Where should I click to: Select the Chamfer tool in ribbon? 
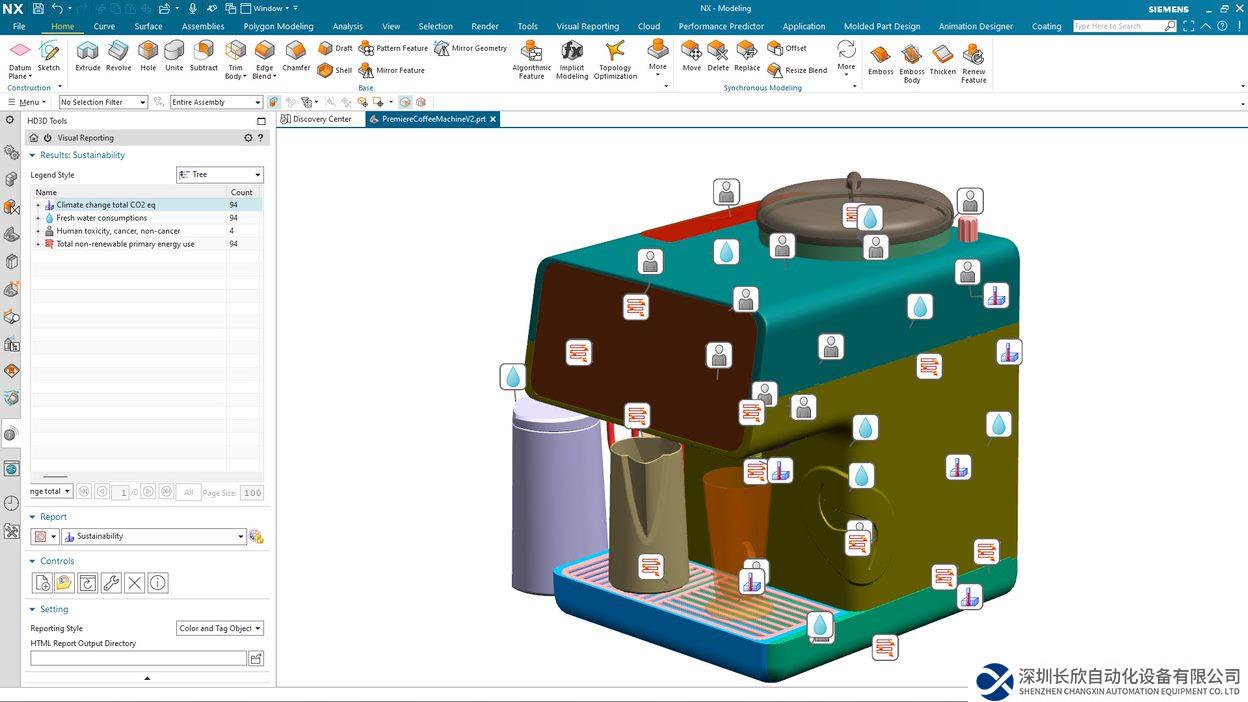point(296,55)
